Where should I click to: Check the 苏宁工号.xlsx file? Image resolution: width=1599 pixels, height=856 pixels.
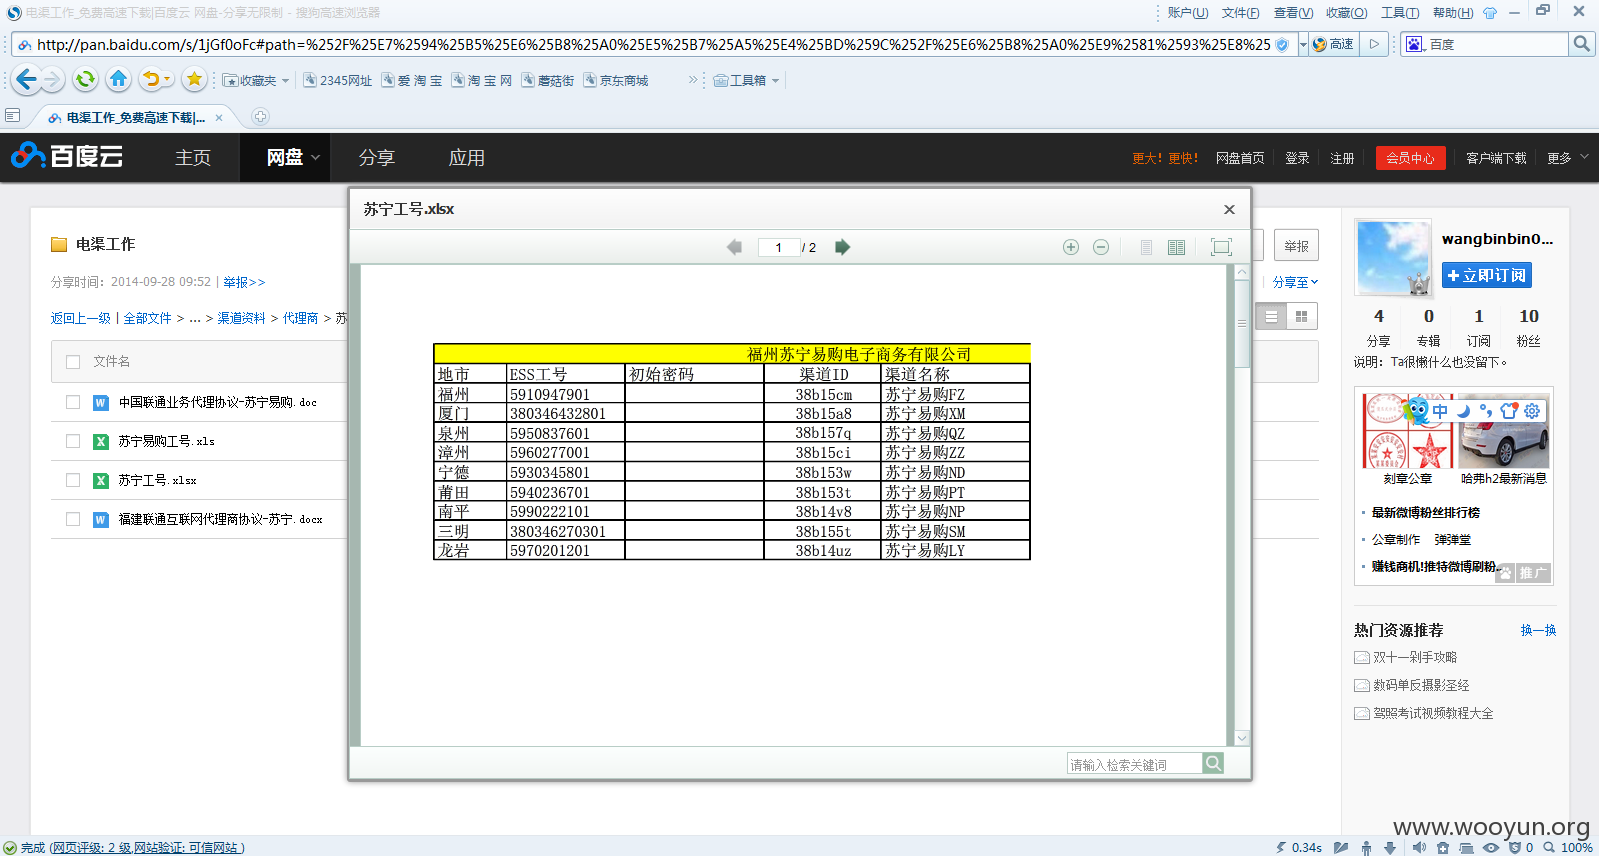(73, 480)
